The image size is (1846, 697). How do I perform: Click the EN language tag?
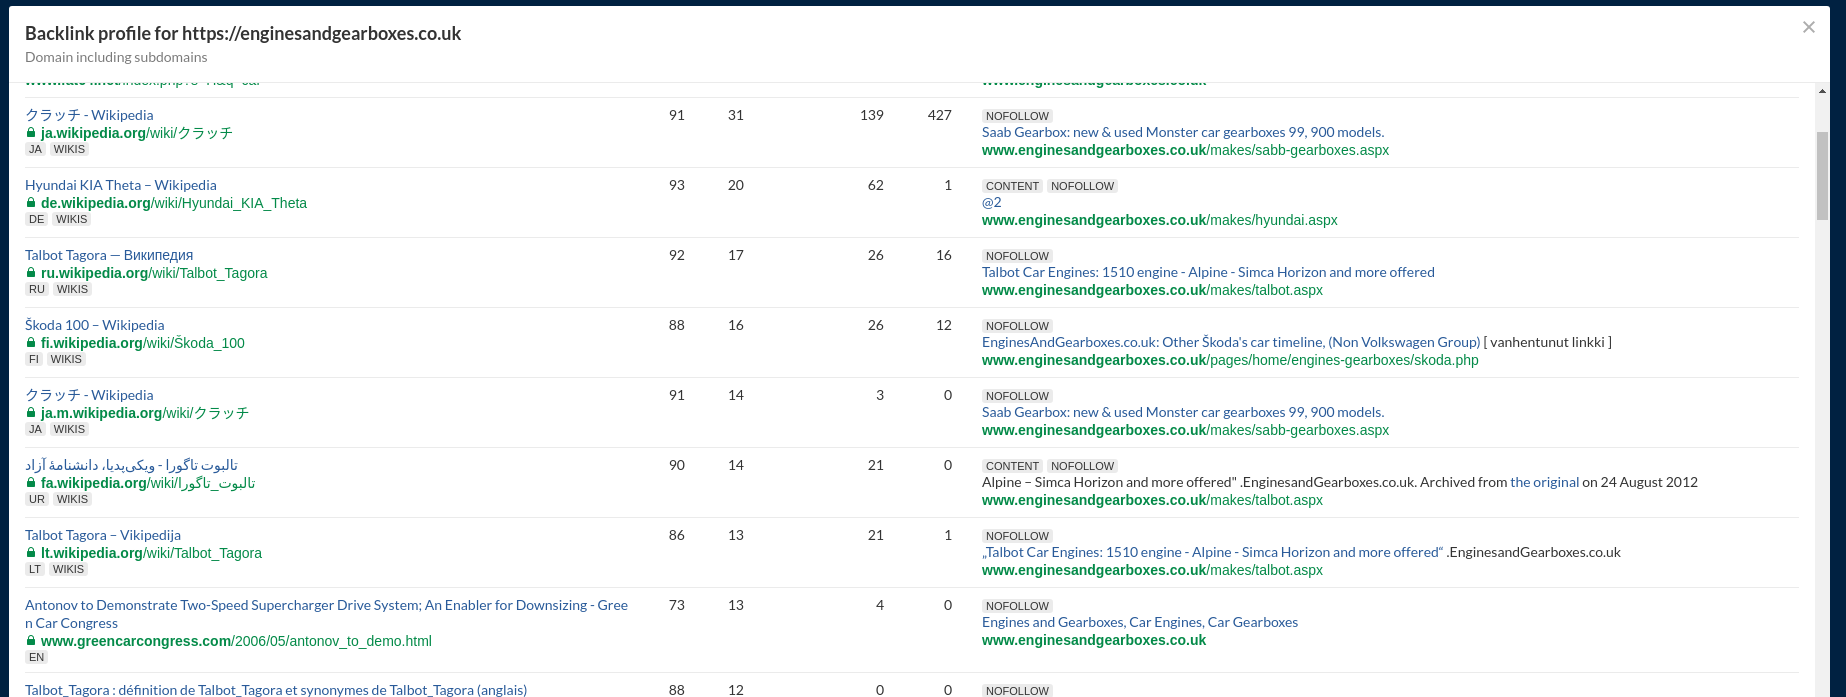37,657
